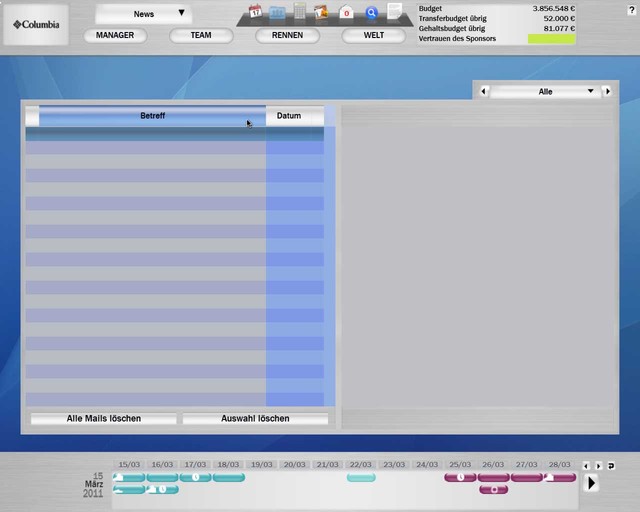Open the notes document icon in the dock
This screenshot has width=640, height=512.
point(395,12)
